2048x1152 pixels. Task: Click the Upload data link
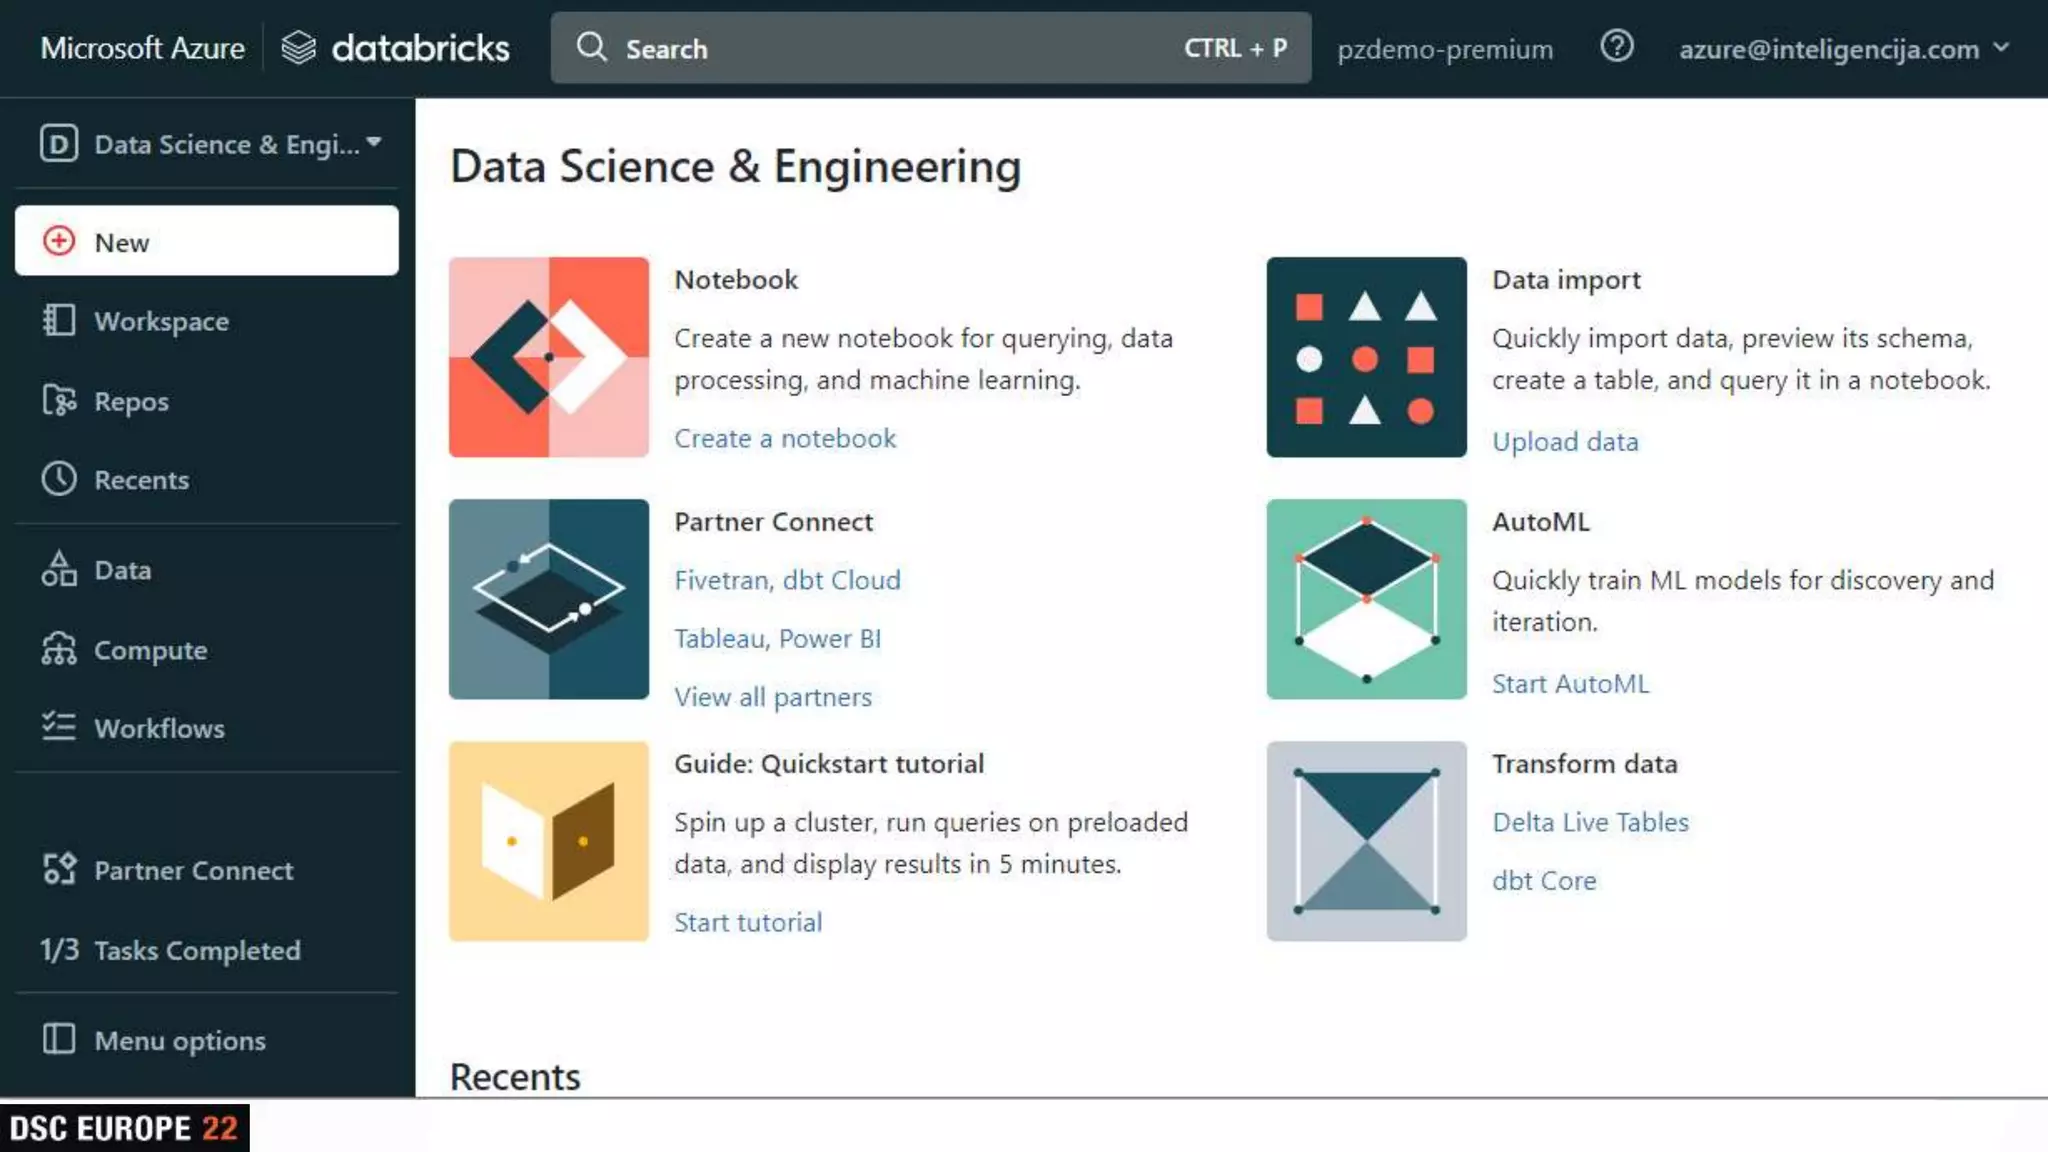1564,441
